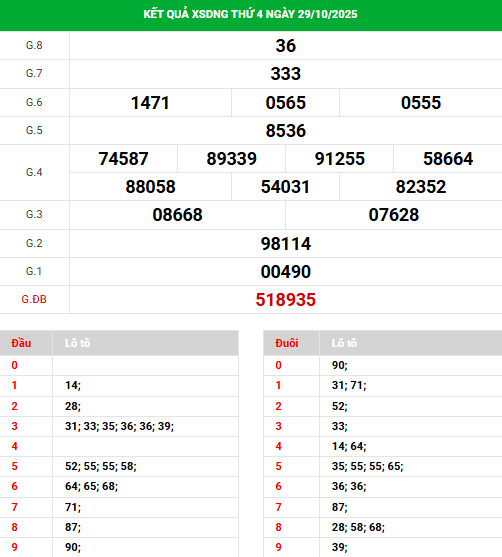
Task: Select the red special prize 518935
Action: pos(286,300)
